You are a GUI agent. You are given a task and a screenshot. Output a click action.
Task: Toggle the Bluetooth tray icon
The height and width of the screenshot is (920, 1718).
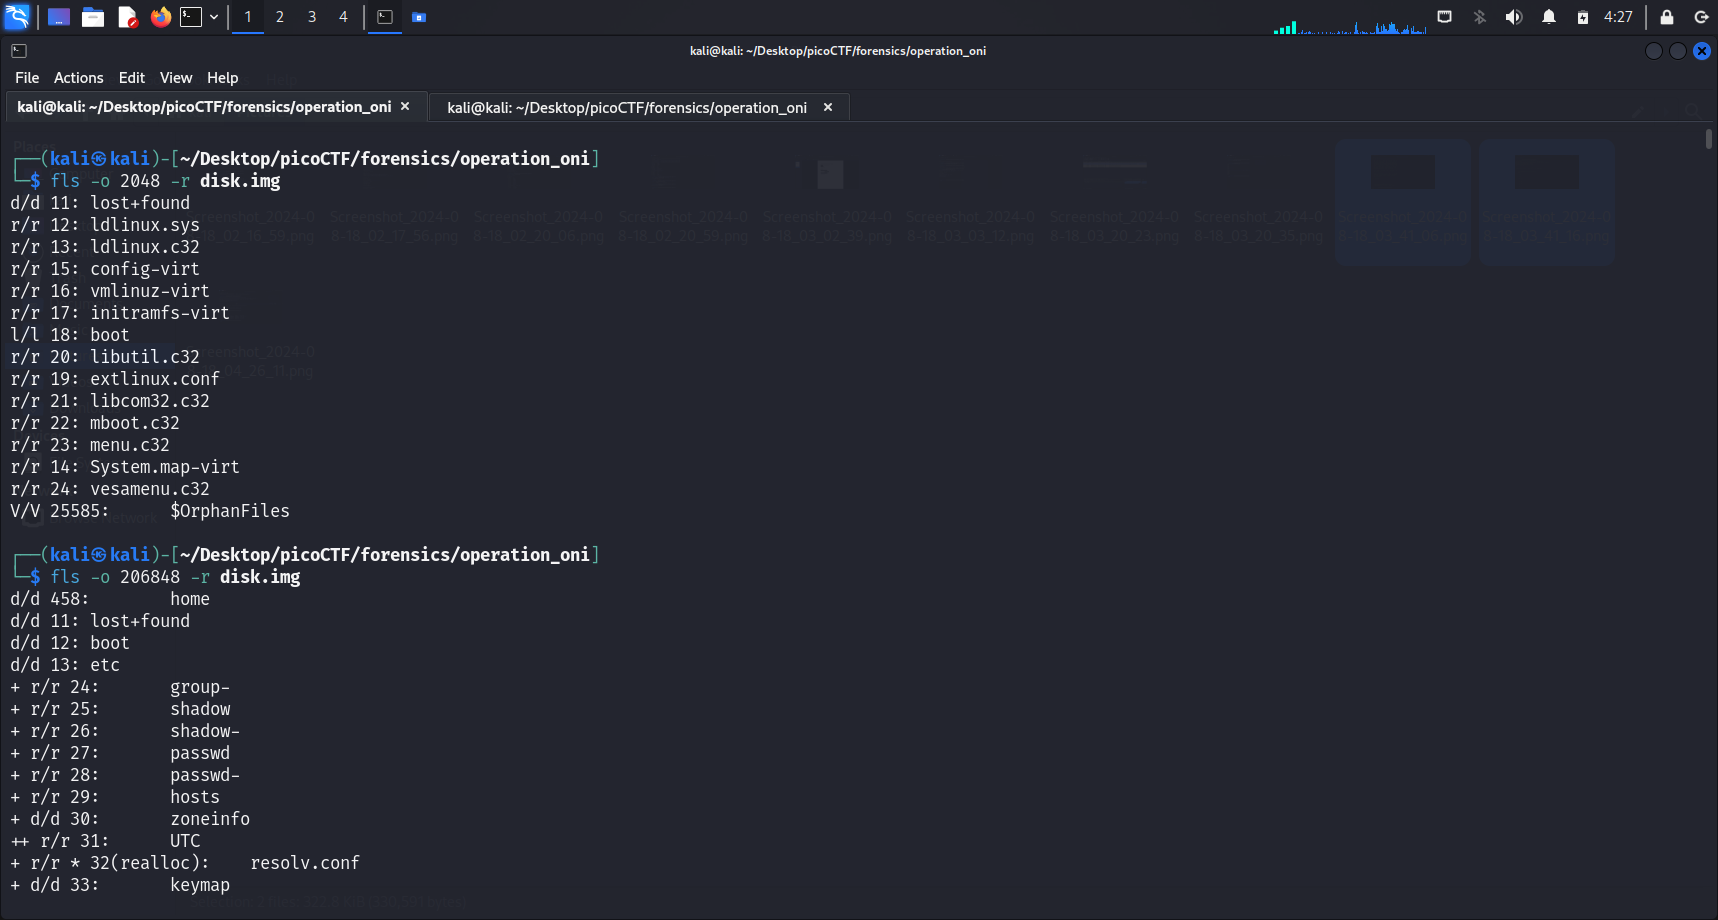[1480, 17]
